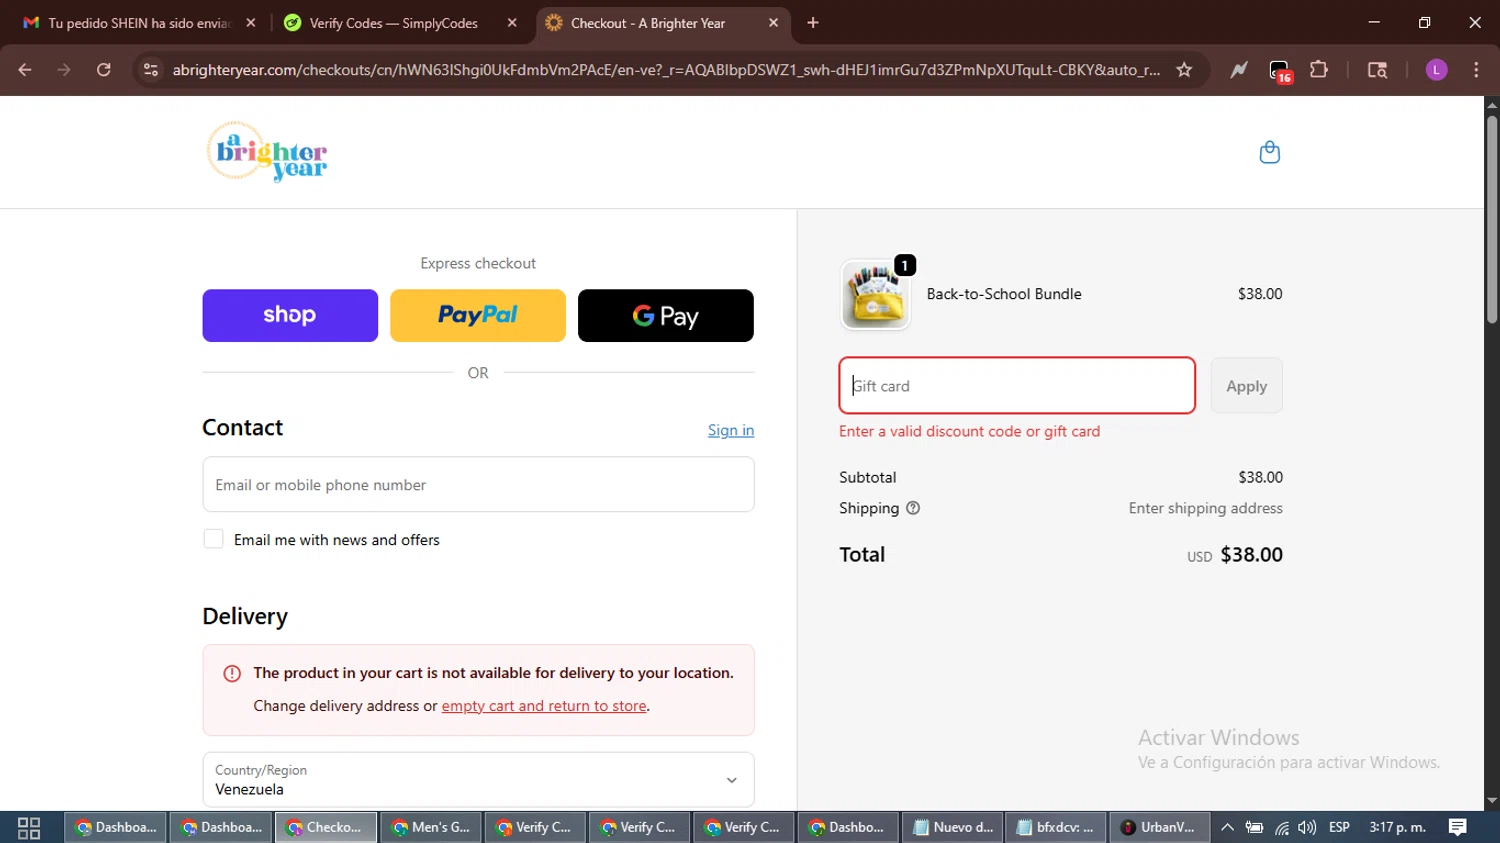Open the Windows Task View icon

point(29,827)
